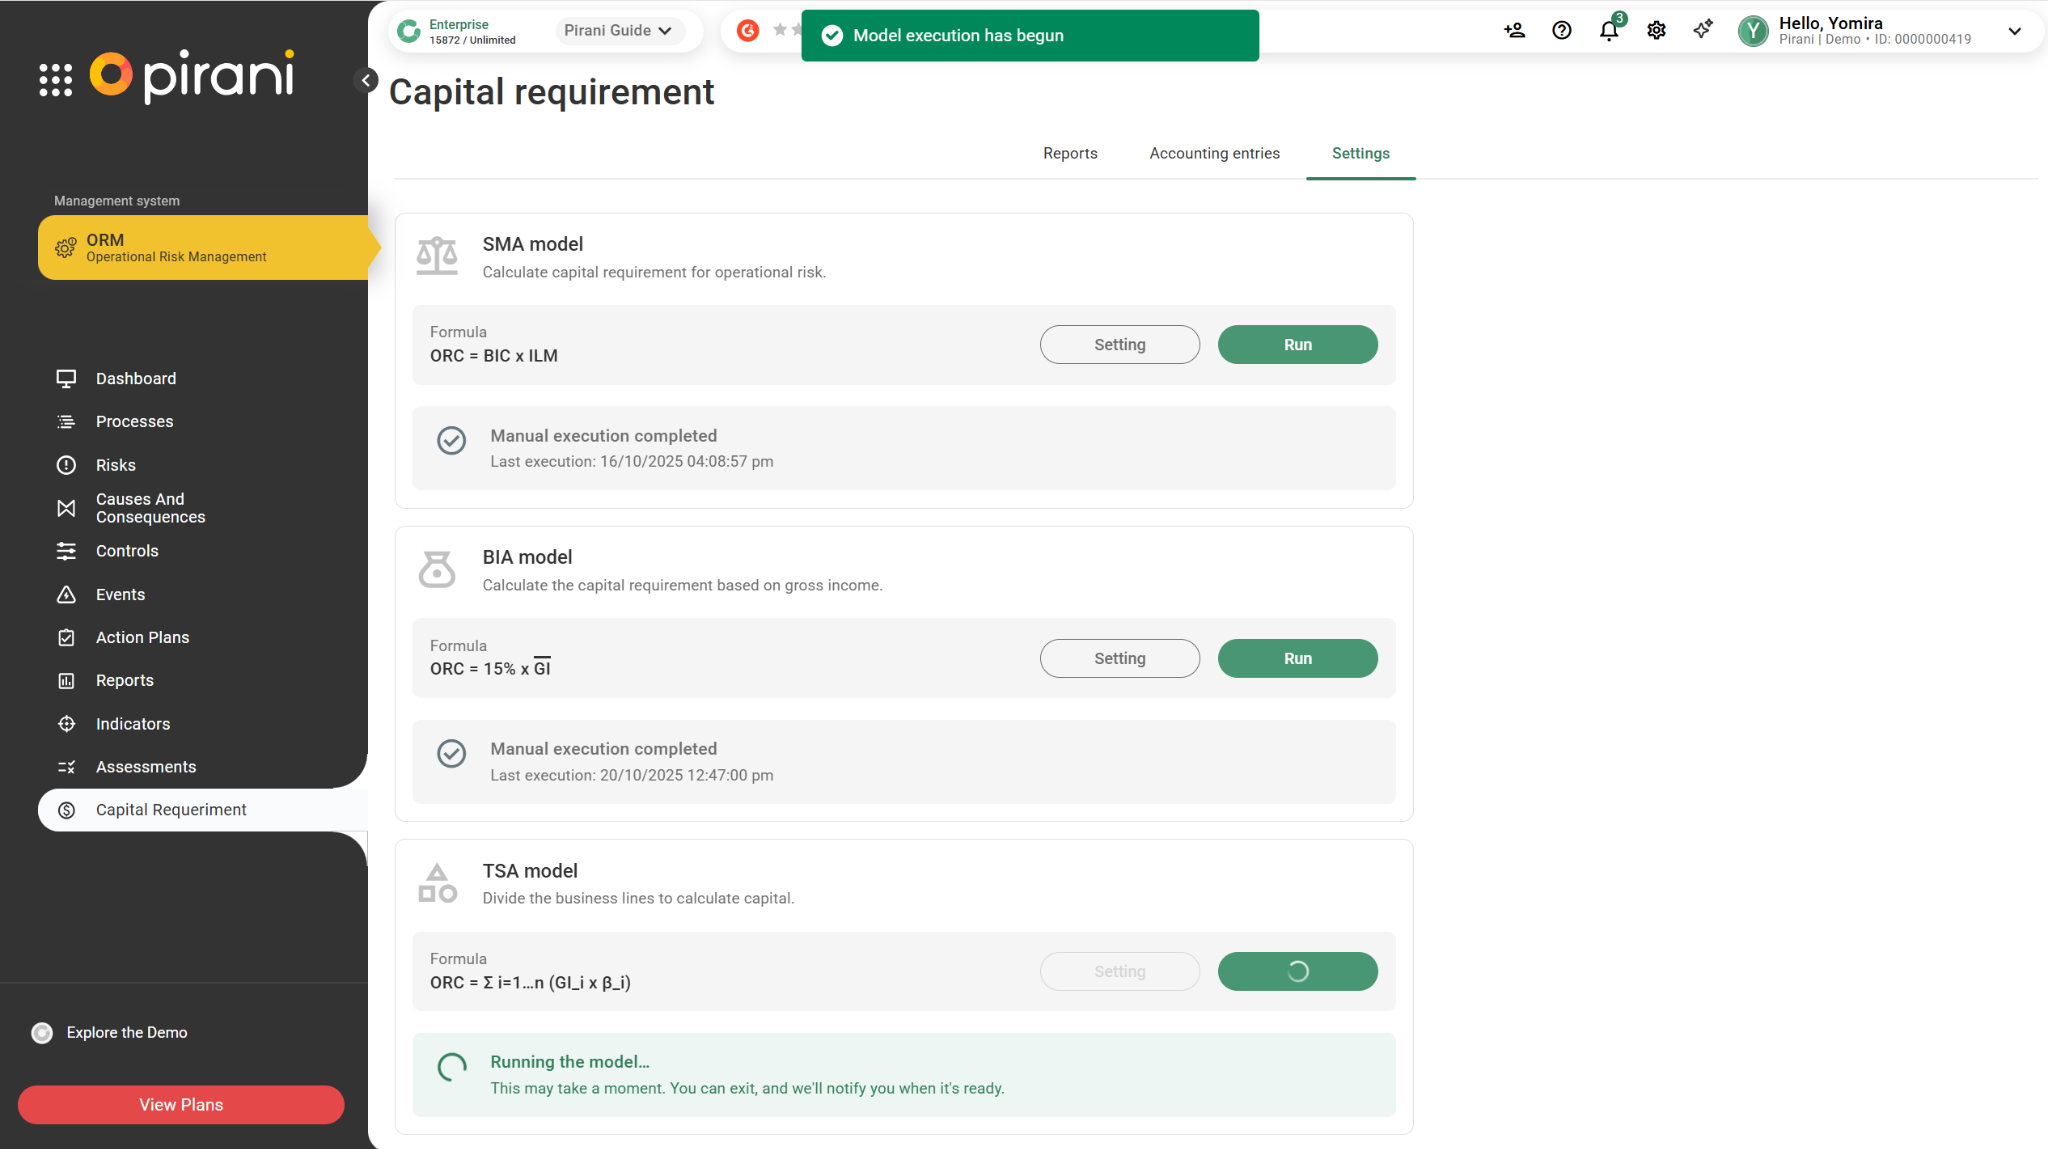Switch to Accounting entries tab
2048x1149 pixels.
[x=1214, y=153]
